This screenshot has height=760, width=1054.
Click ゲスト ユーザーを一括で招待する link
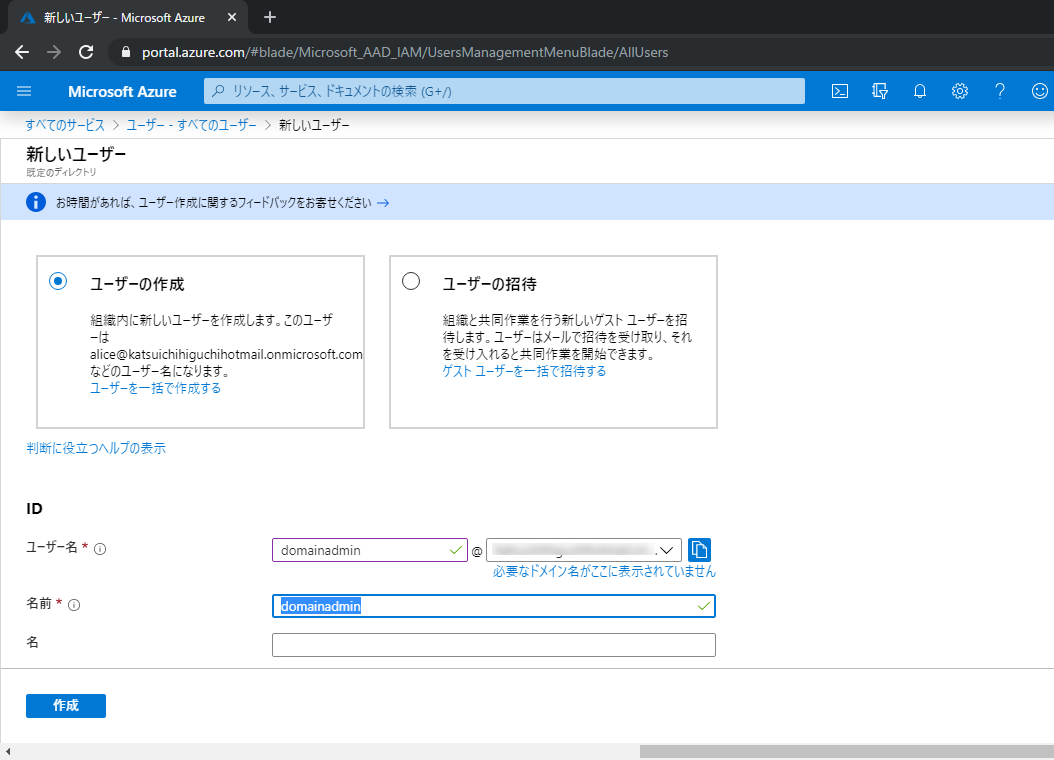tap(524, 371)
